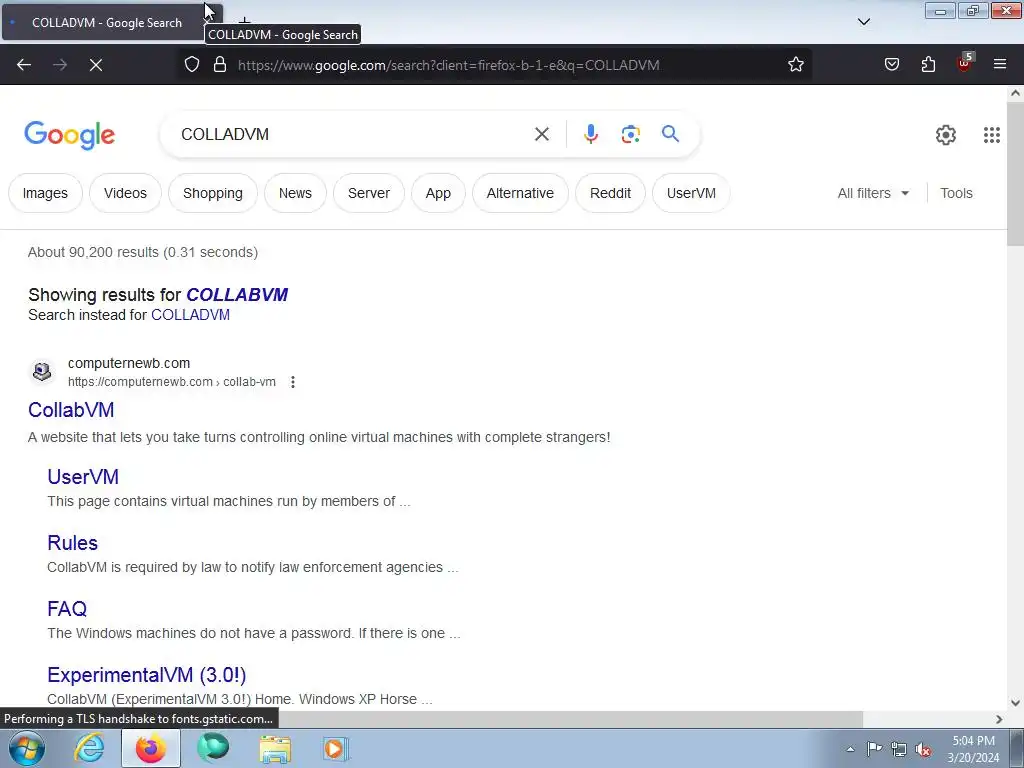Click computernewb.com site favicon
1024x768 pixels.
pos(42,372)
